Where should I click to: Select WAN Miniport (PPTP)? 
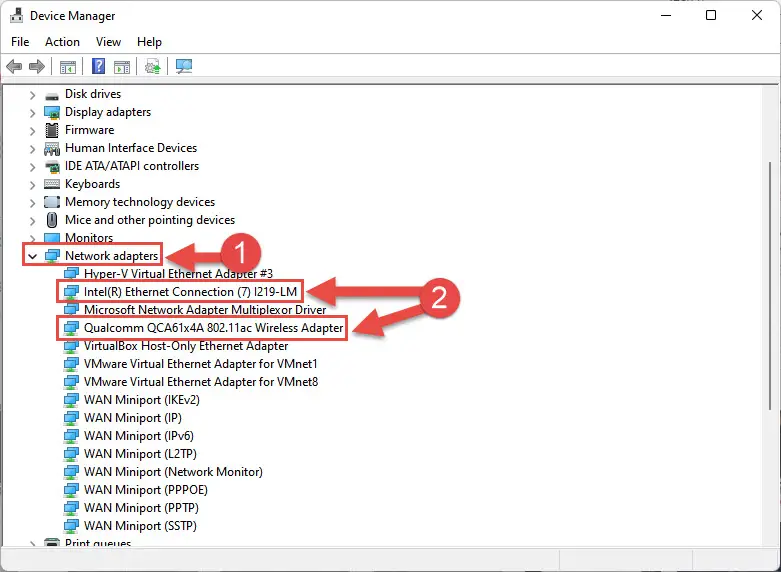pos(141,507)
